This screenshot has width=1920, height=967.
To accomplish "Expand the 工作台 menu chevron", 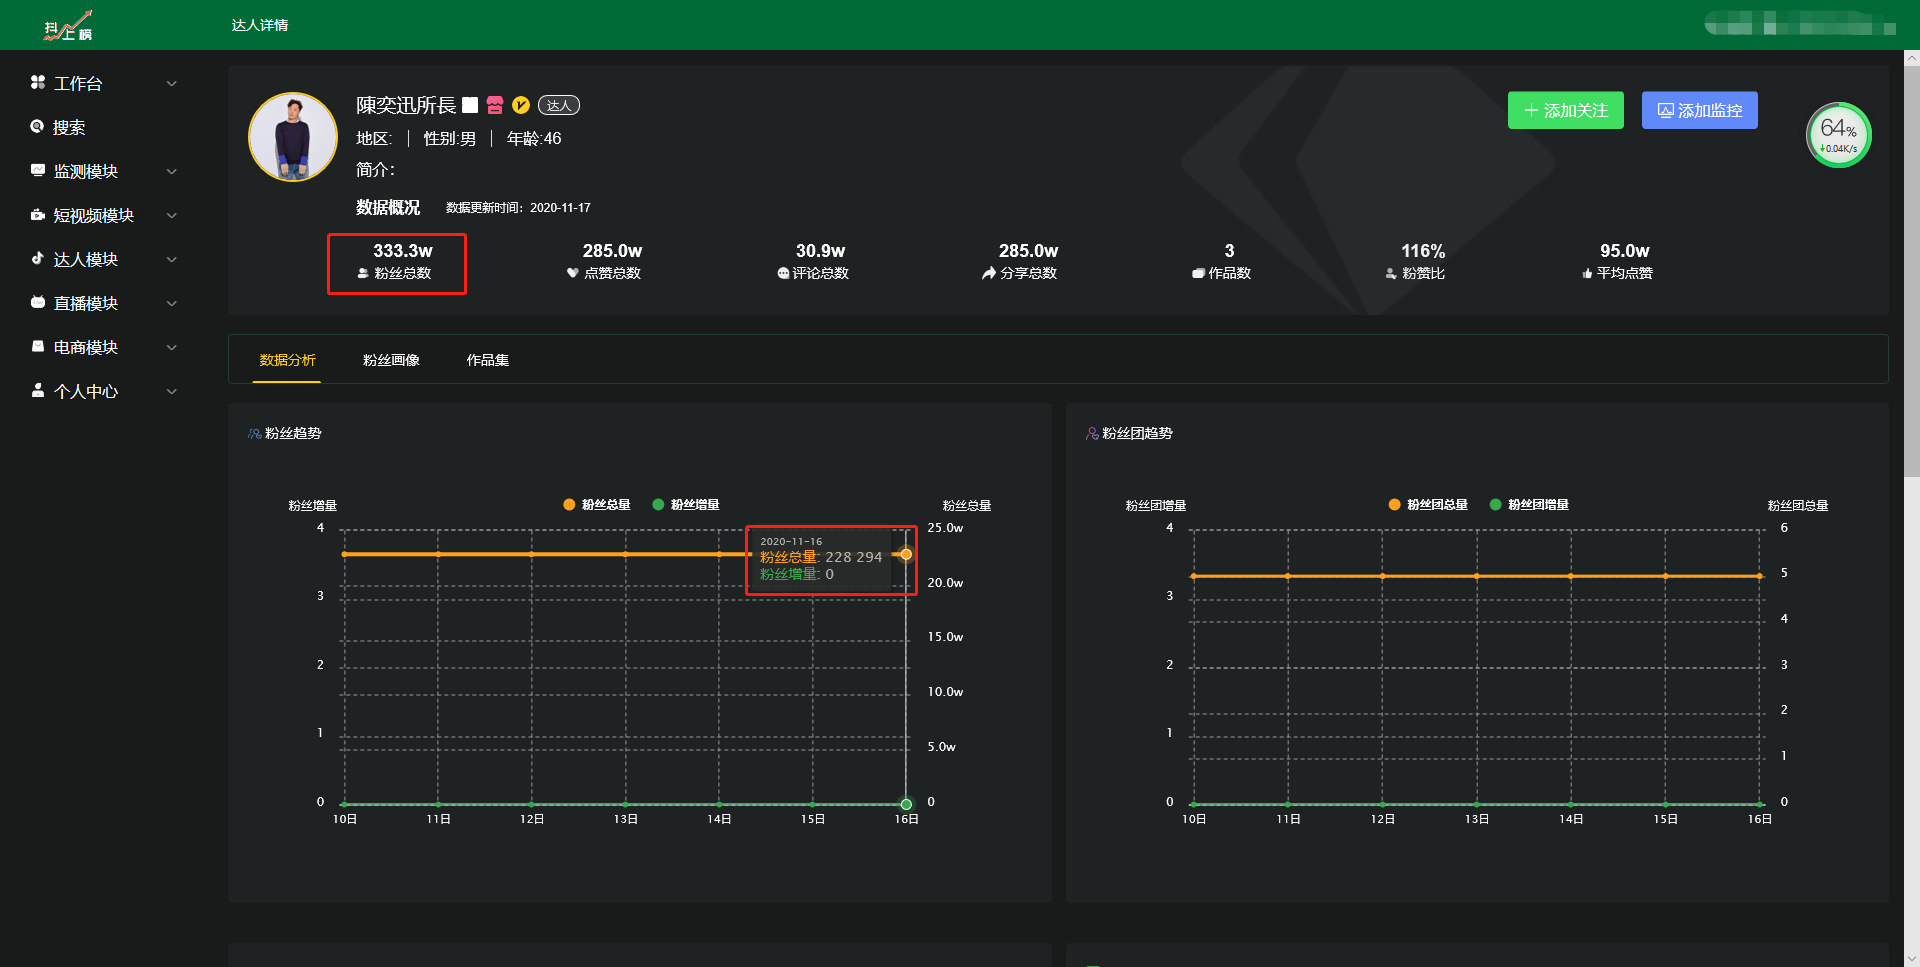I will [172, 83].
